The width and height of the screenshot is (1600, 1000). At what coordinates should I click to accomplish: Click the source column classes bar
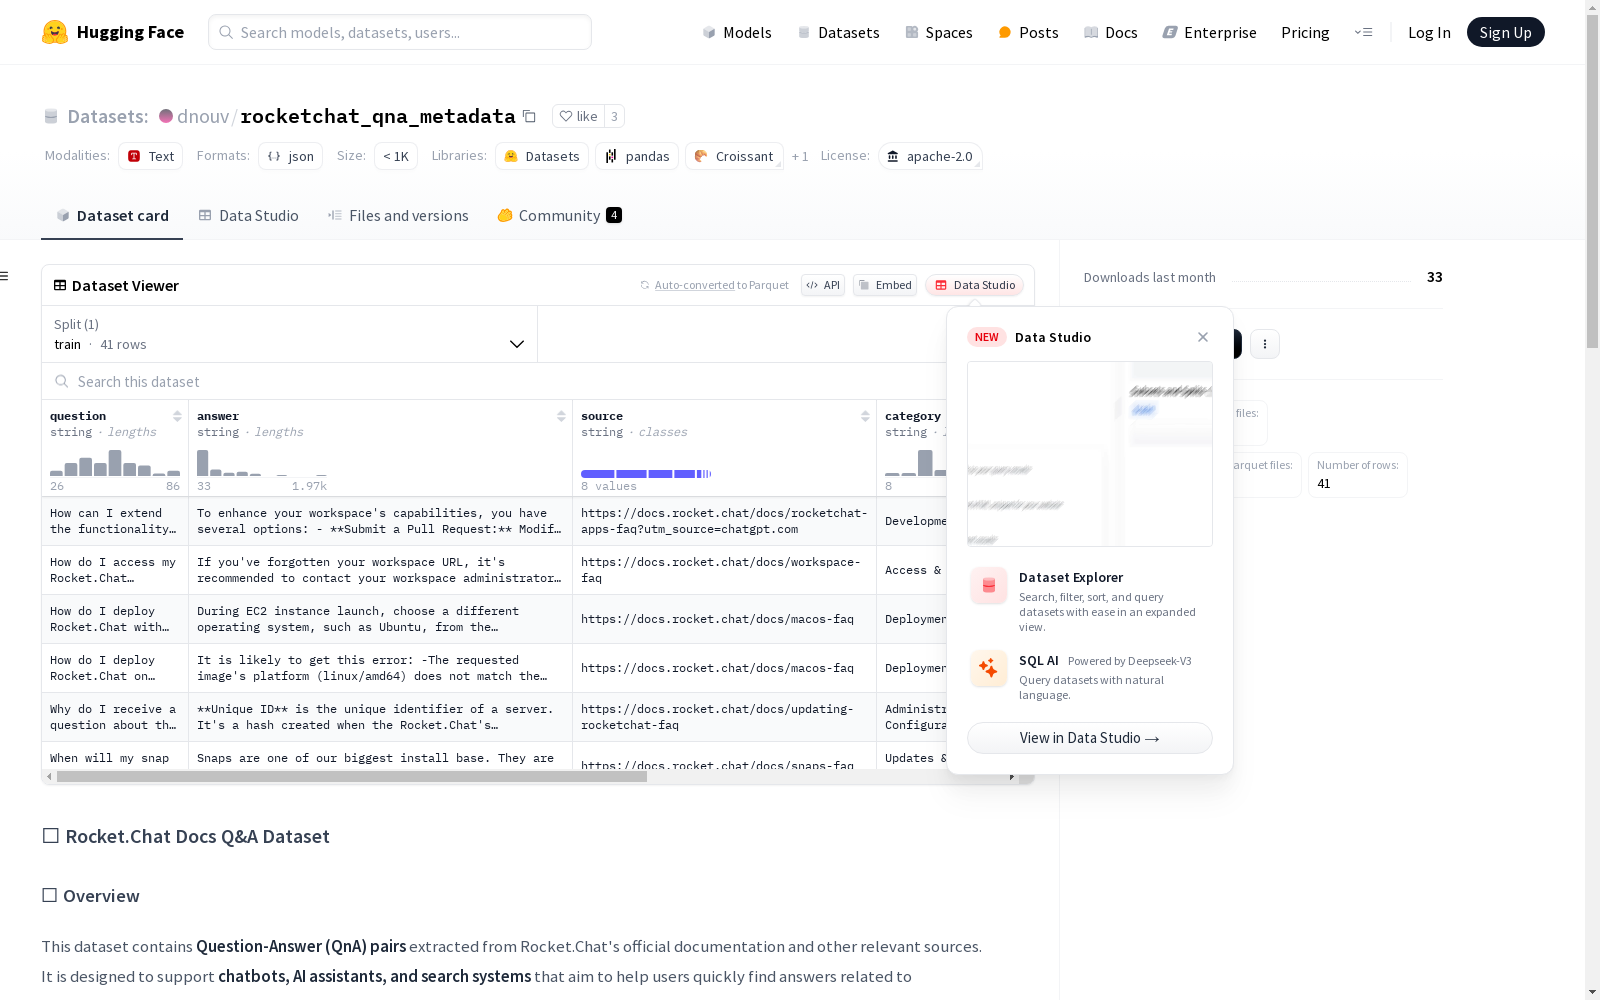pos(646,473)
